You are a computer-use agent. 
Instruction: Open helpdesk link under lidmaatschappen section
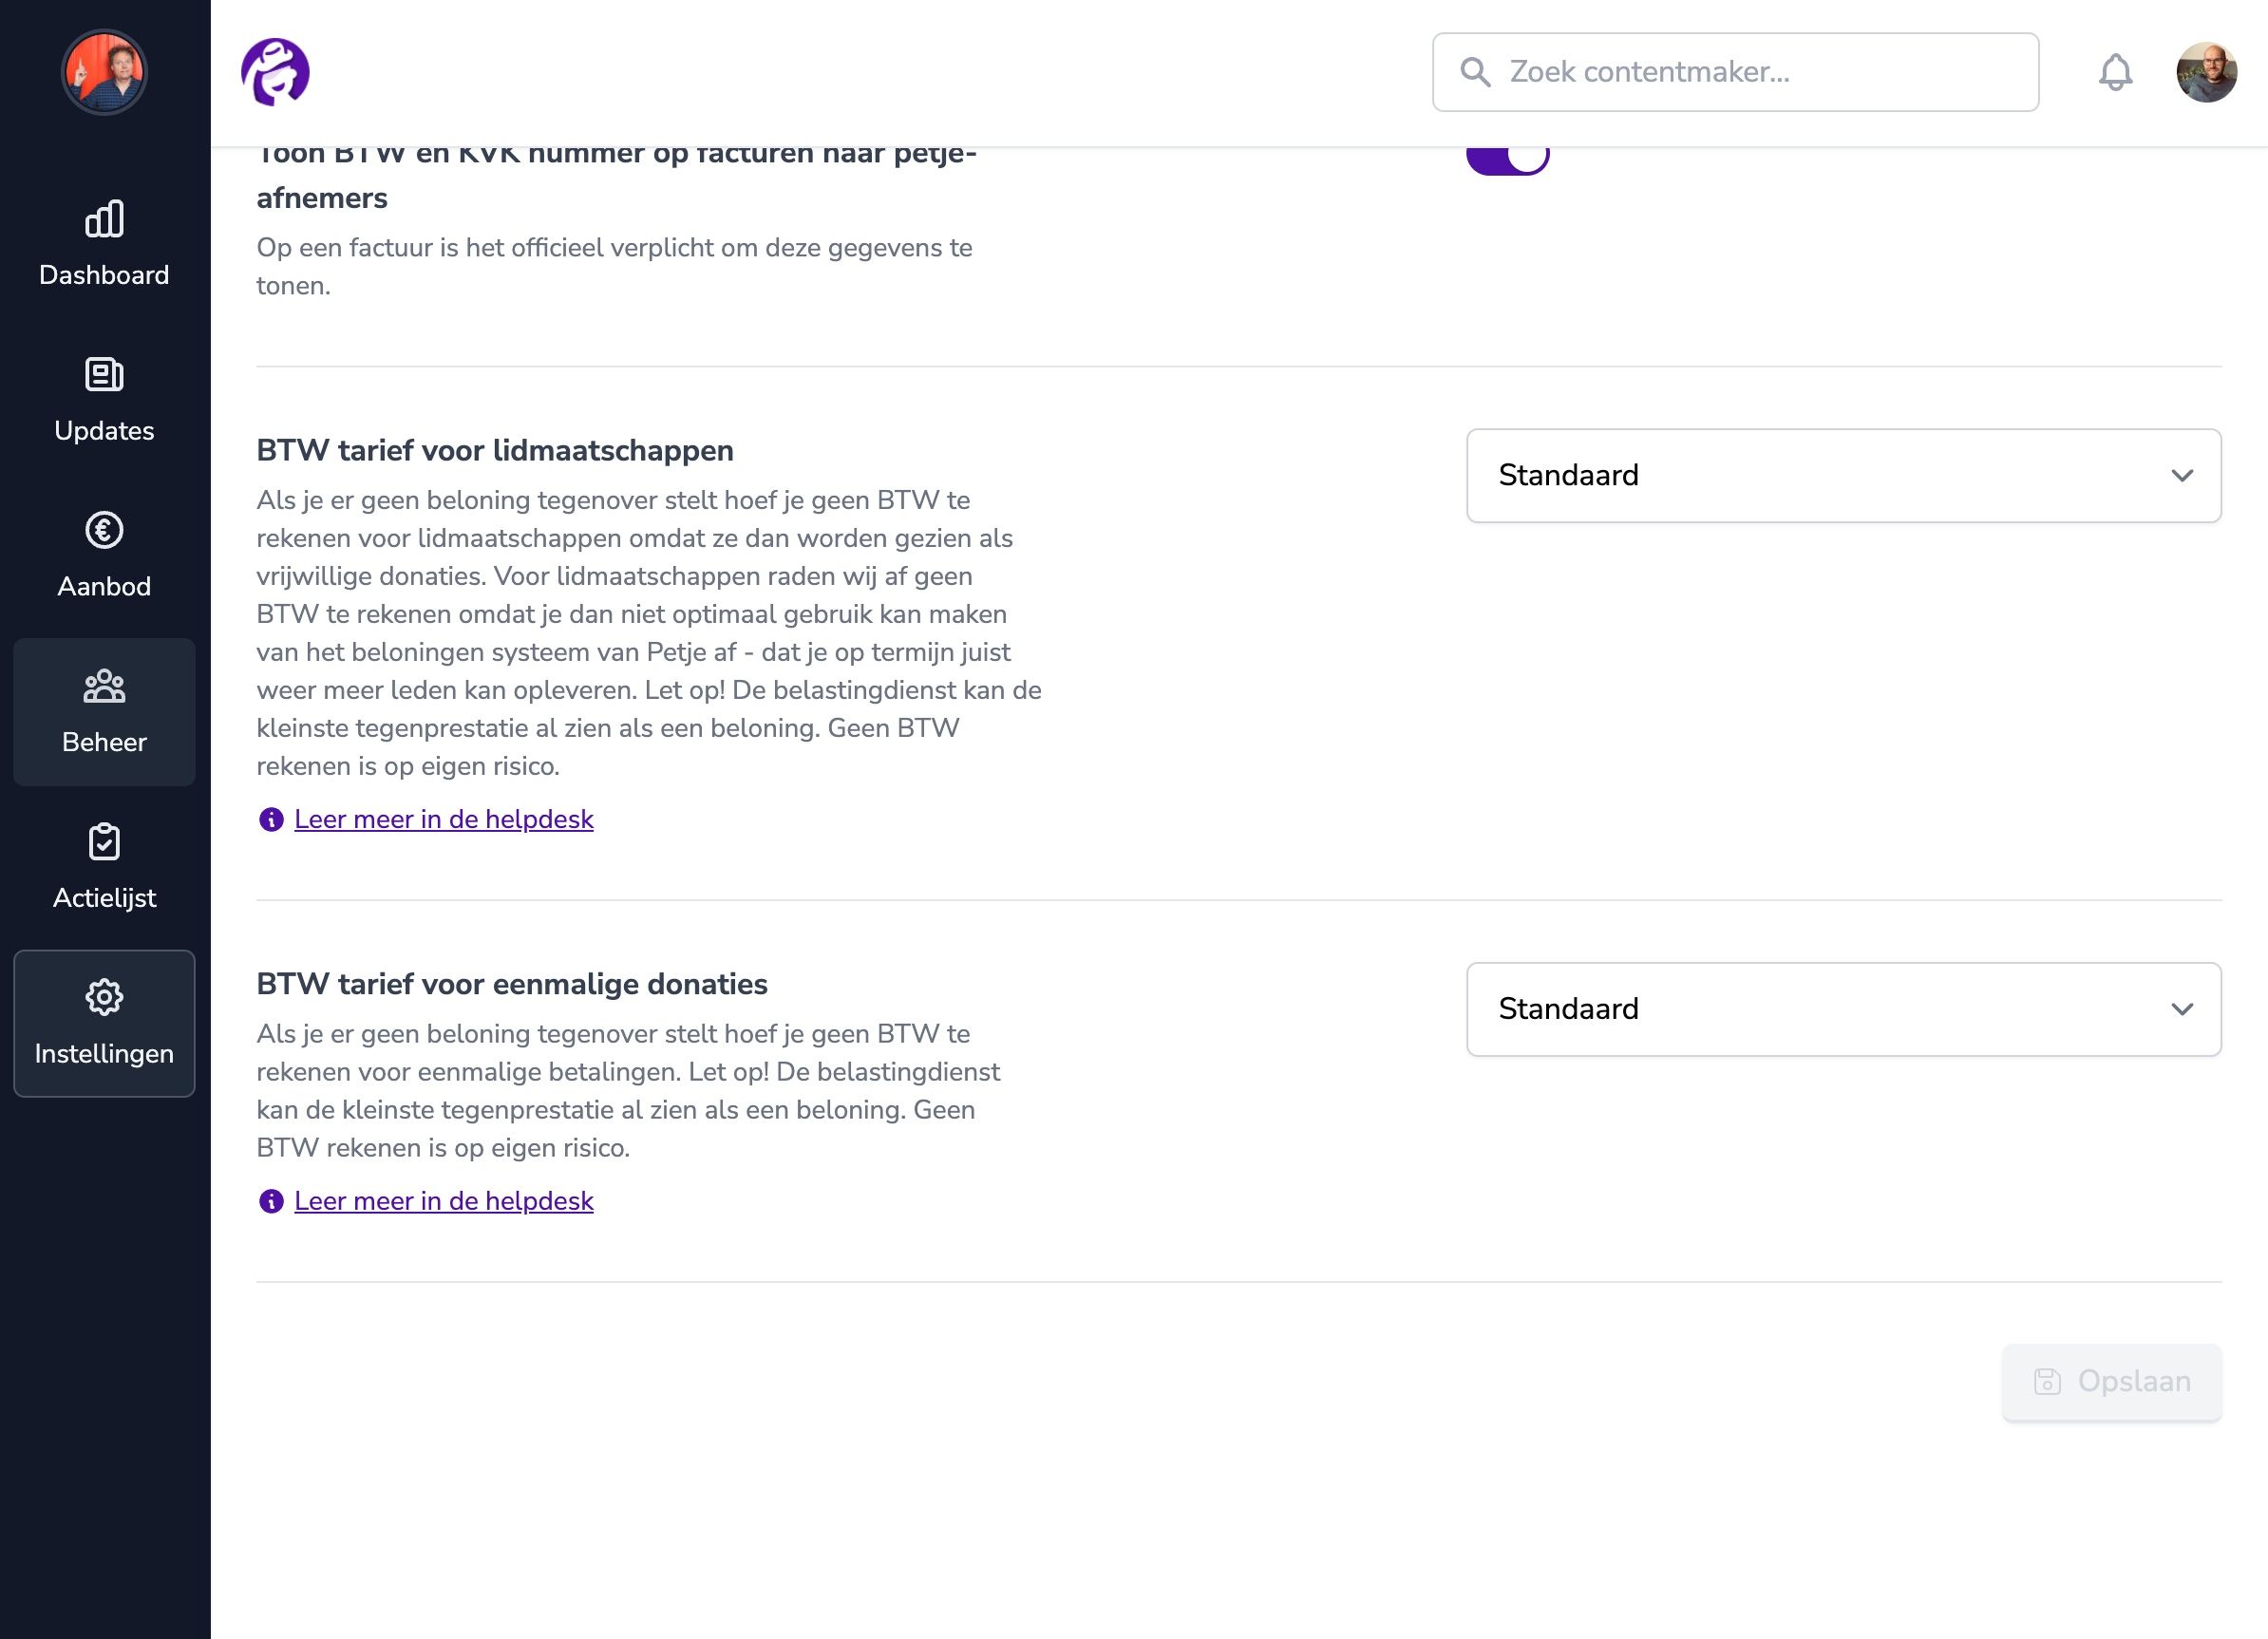click(x=443, y=820)
